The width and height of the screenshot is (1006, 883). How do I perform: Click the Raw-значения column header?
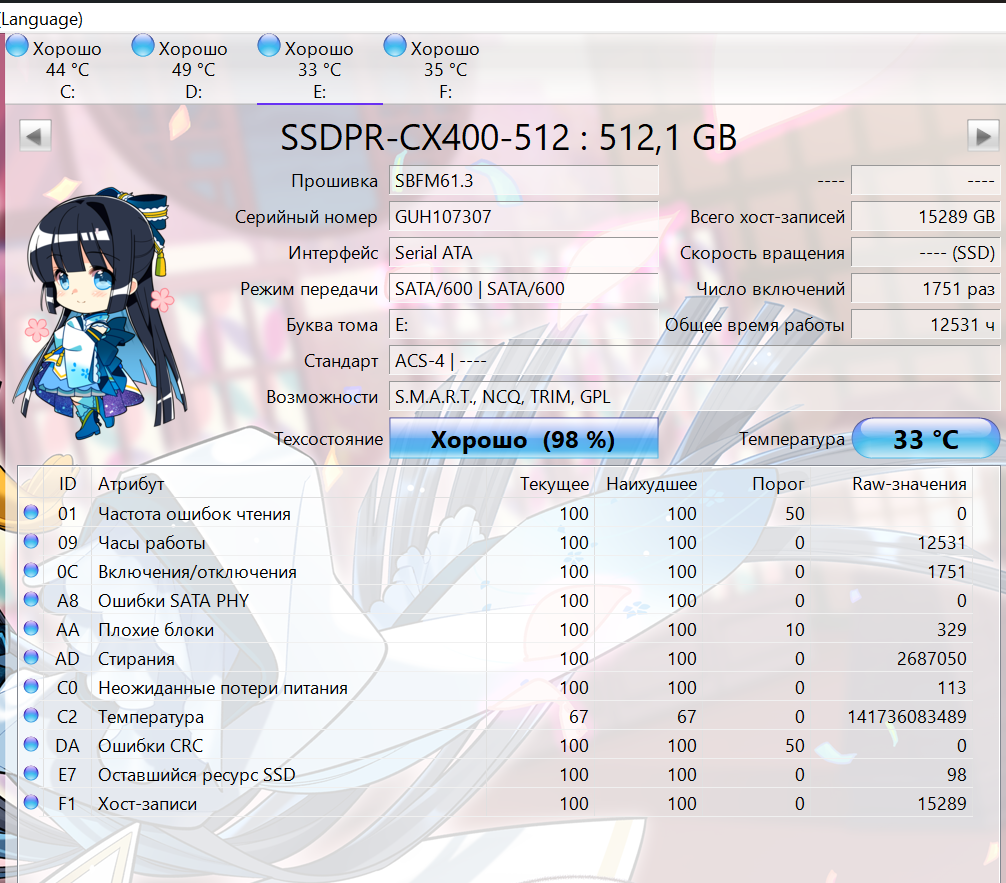(x=909, y=484)
